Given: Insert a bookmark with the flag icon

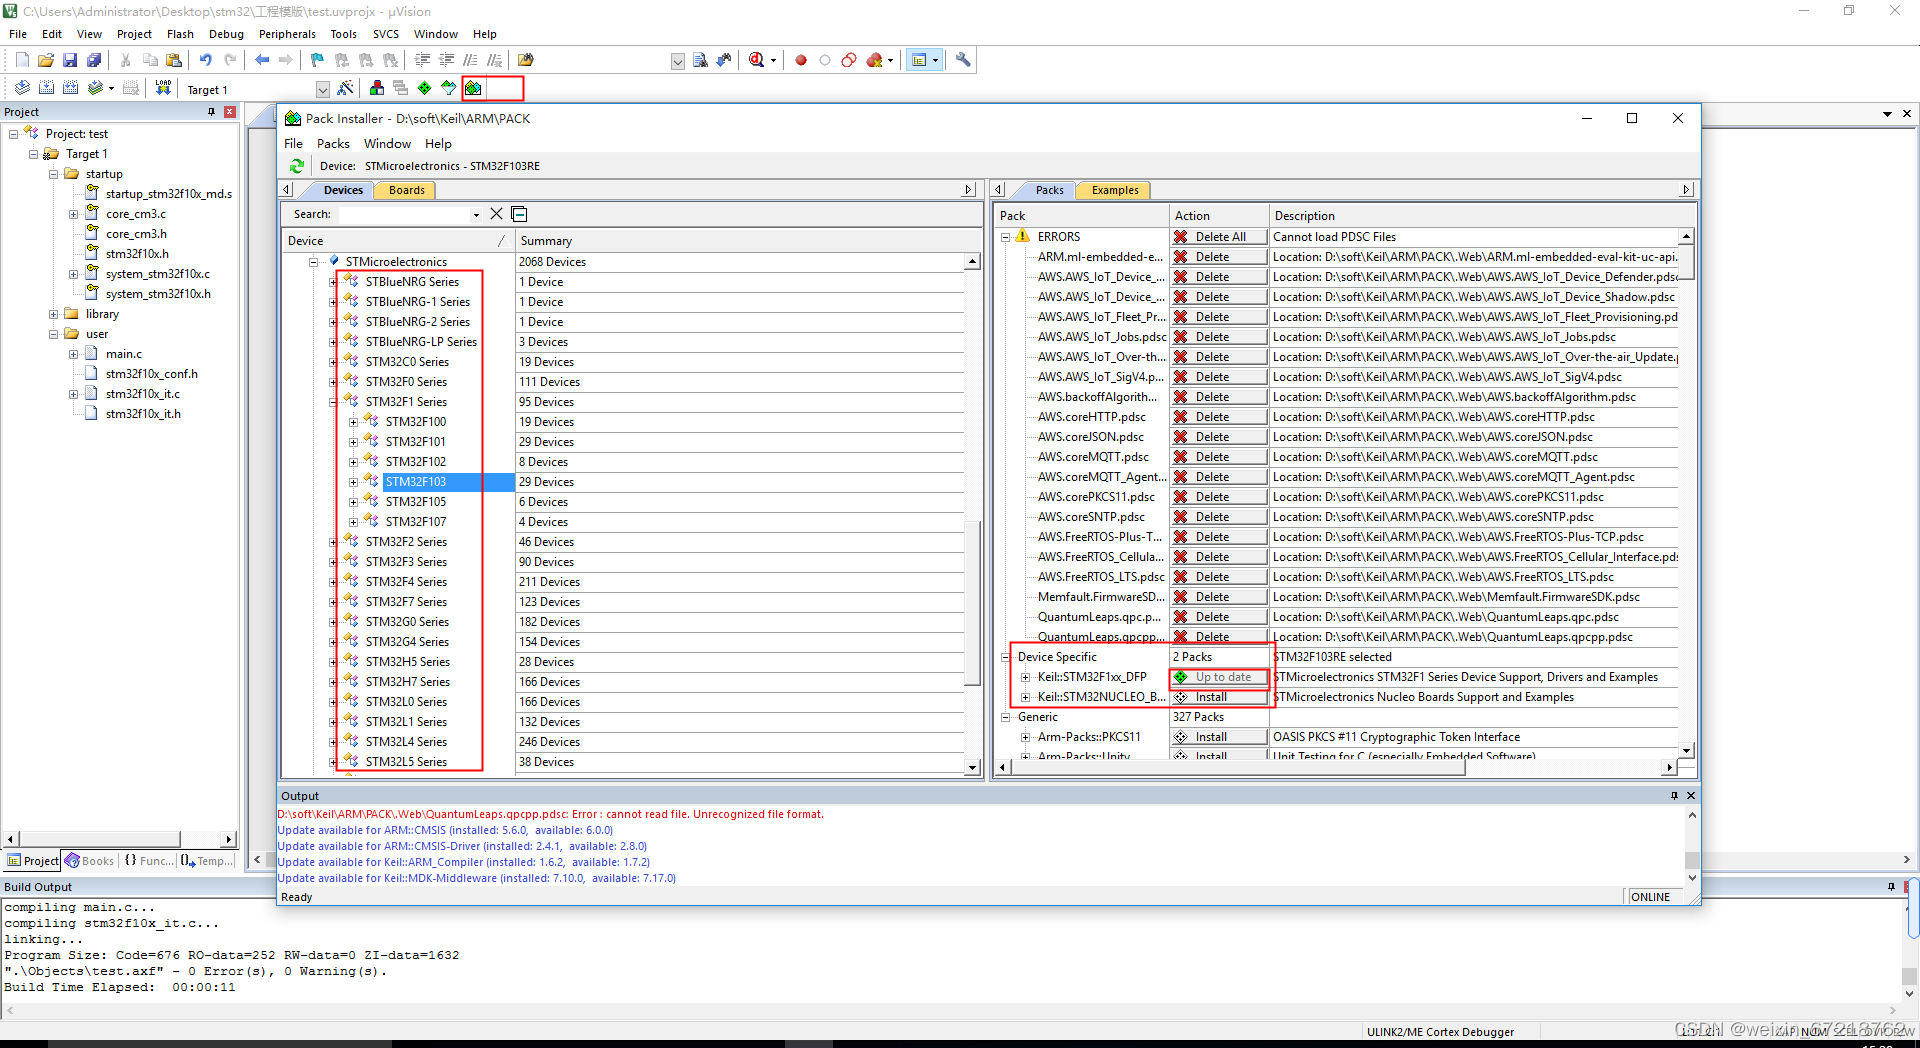Looking at the screenshot, I should coord(318,60).
